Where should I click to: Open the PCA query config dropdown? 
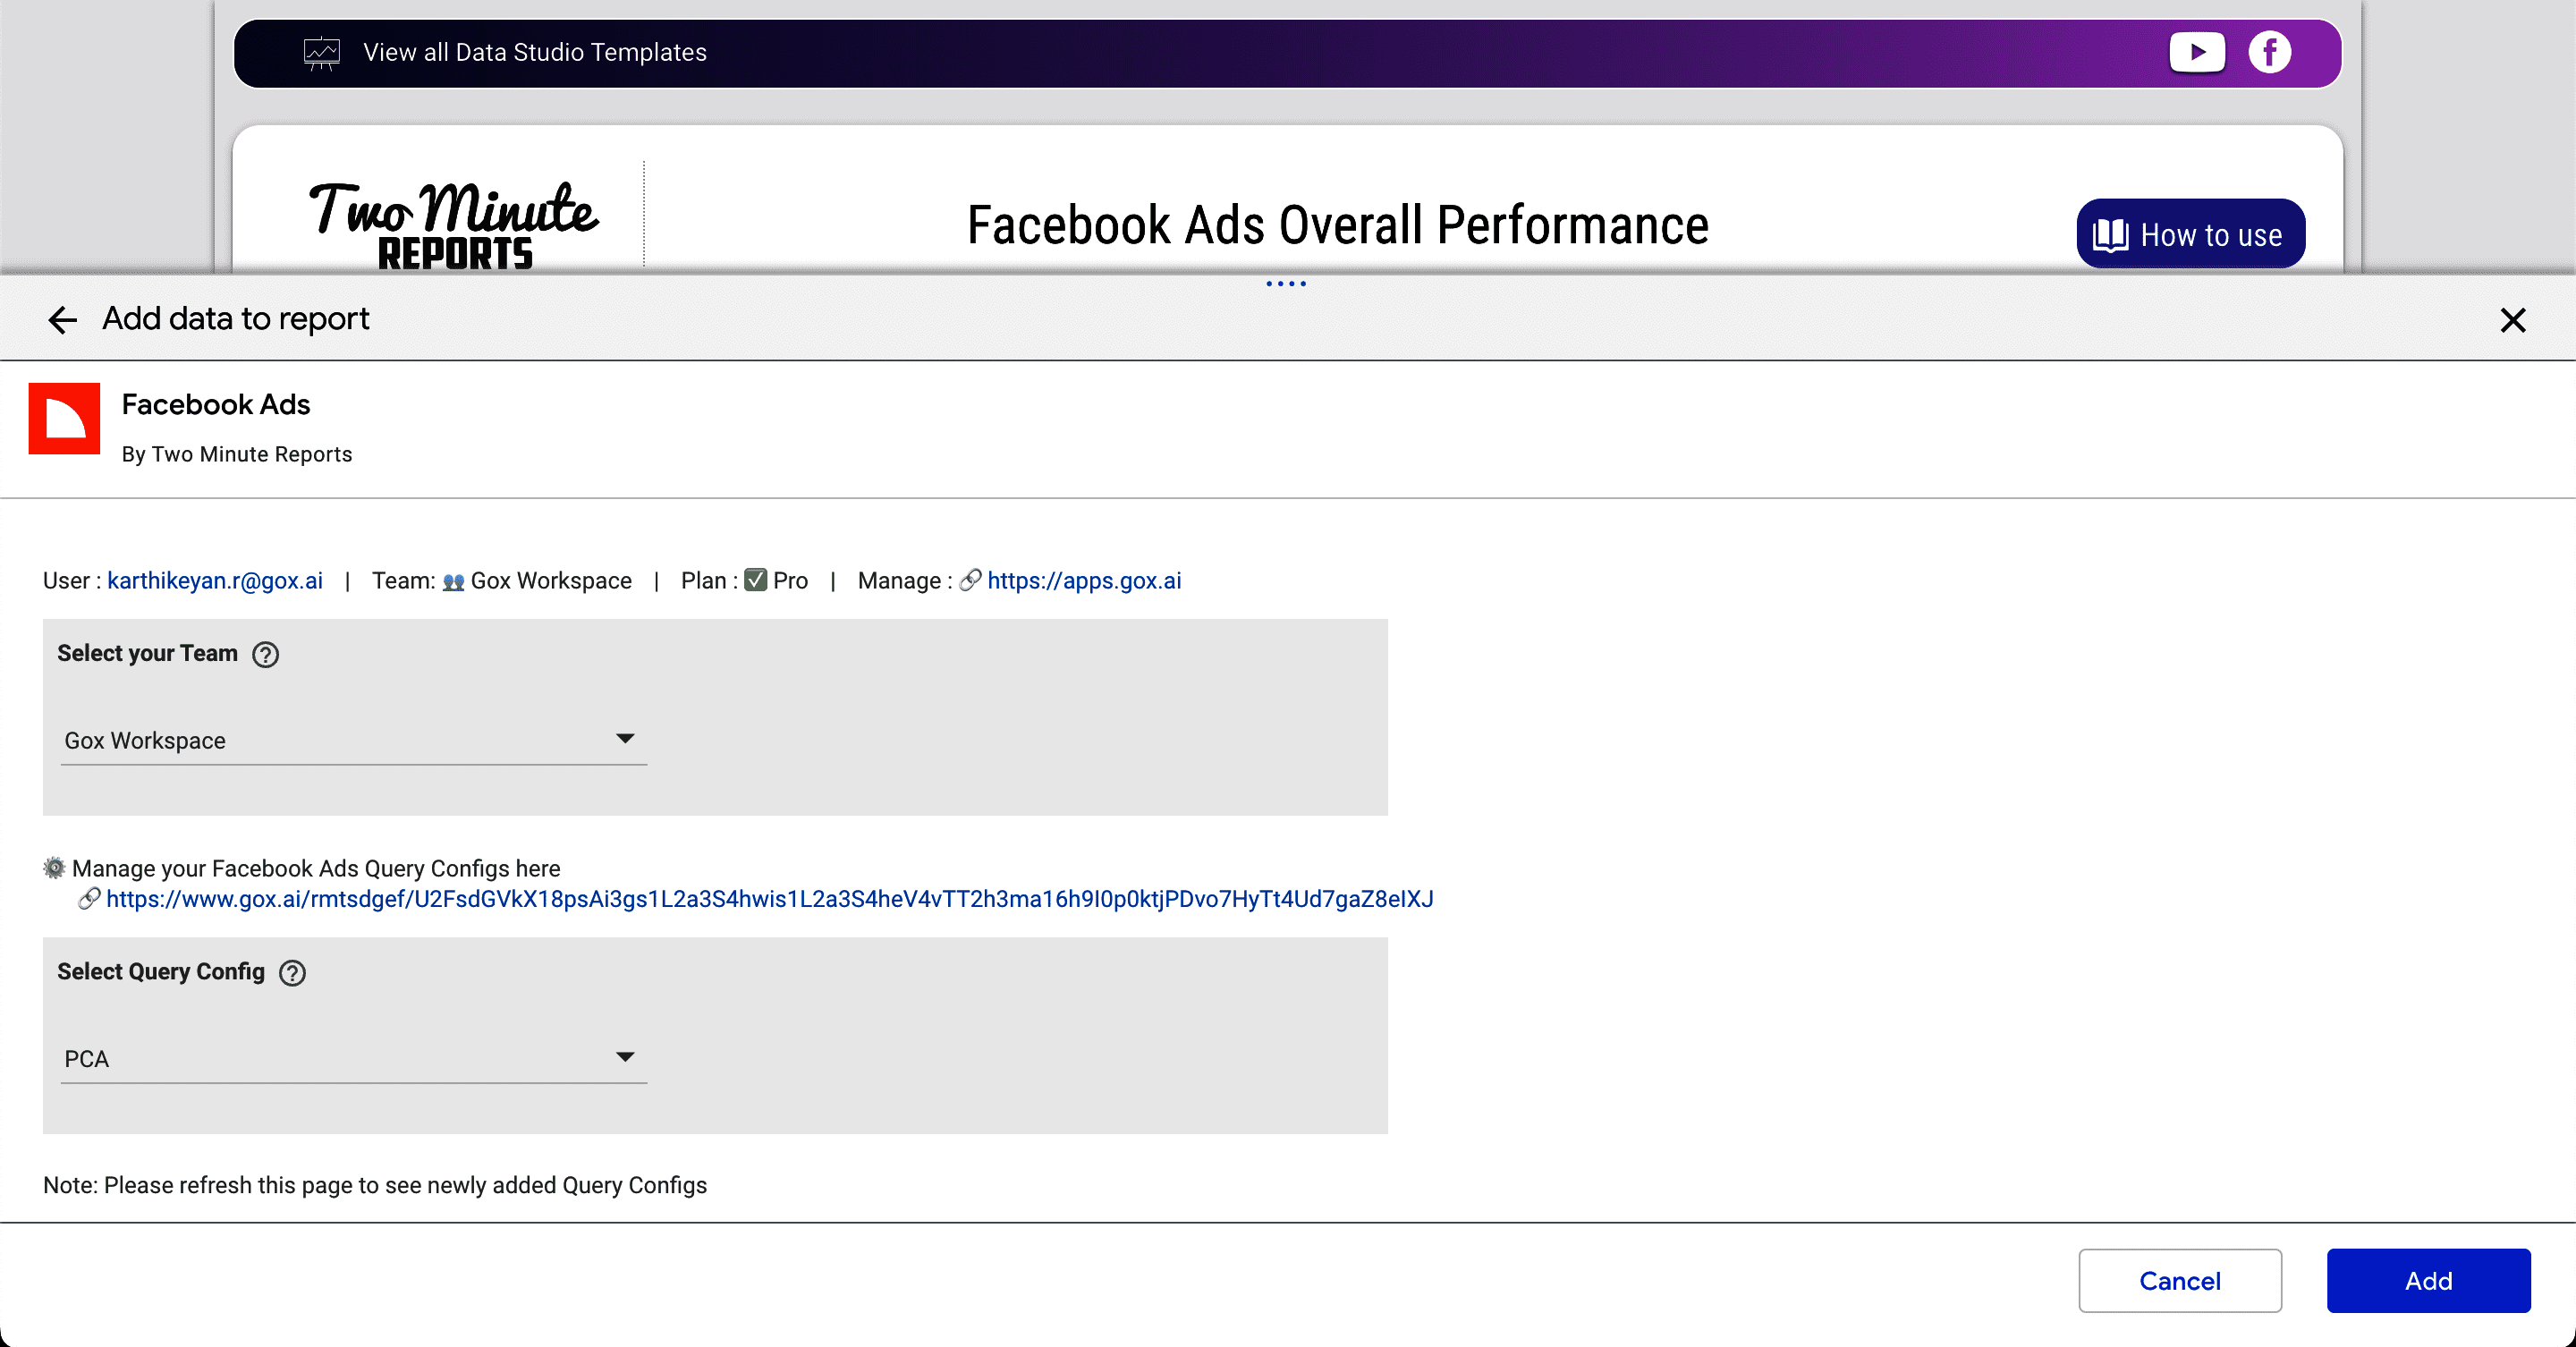pyautogui.click(x=353, y=1058)
